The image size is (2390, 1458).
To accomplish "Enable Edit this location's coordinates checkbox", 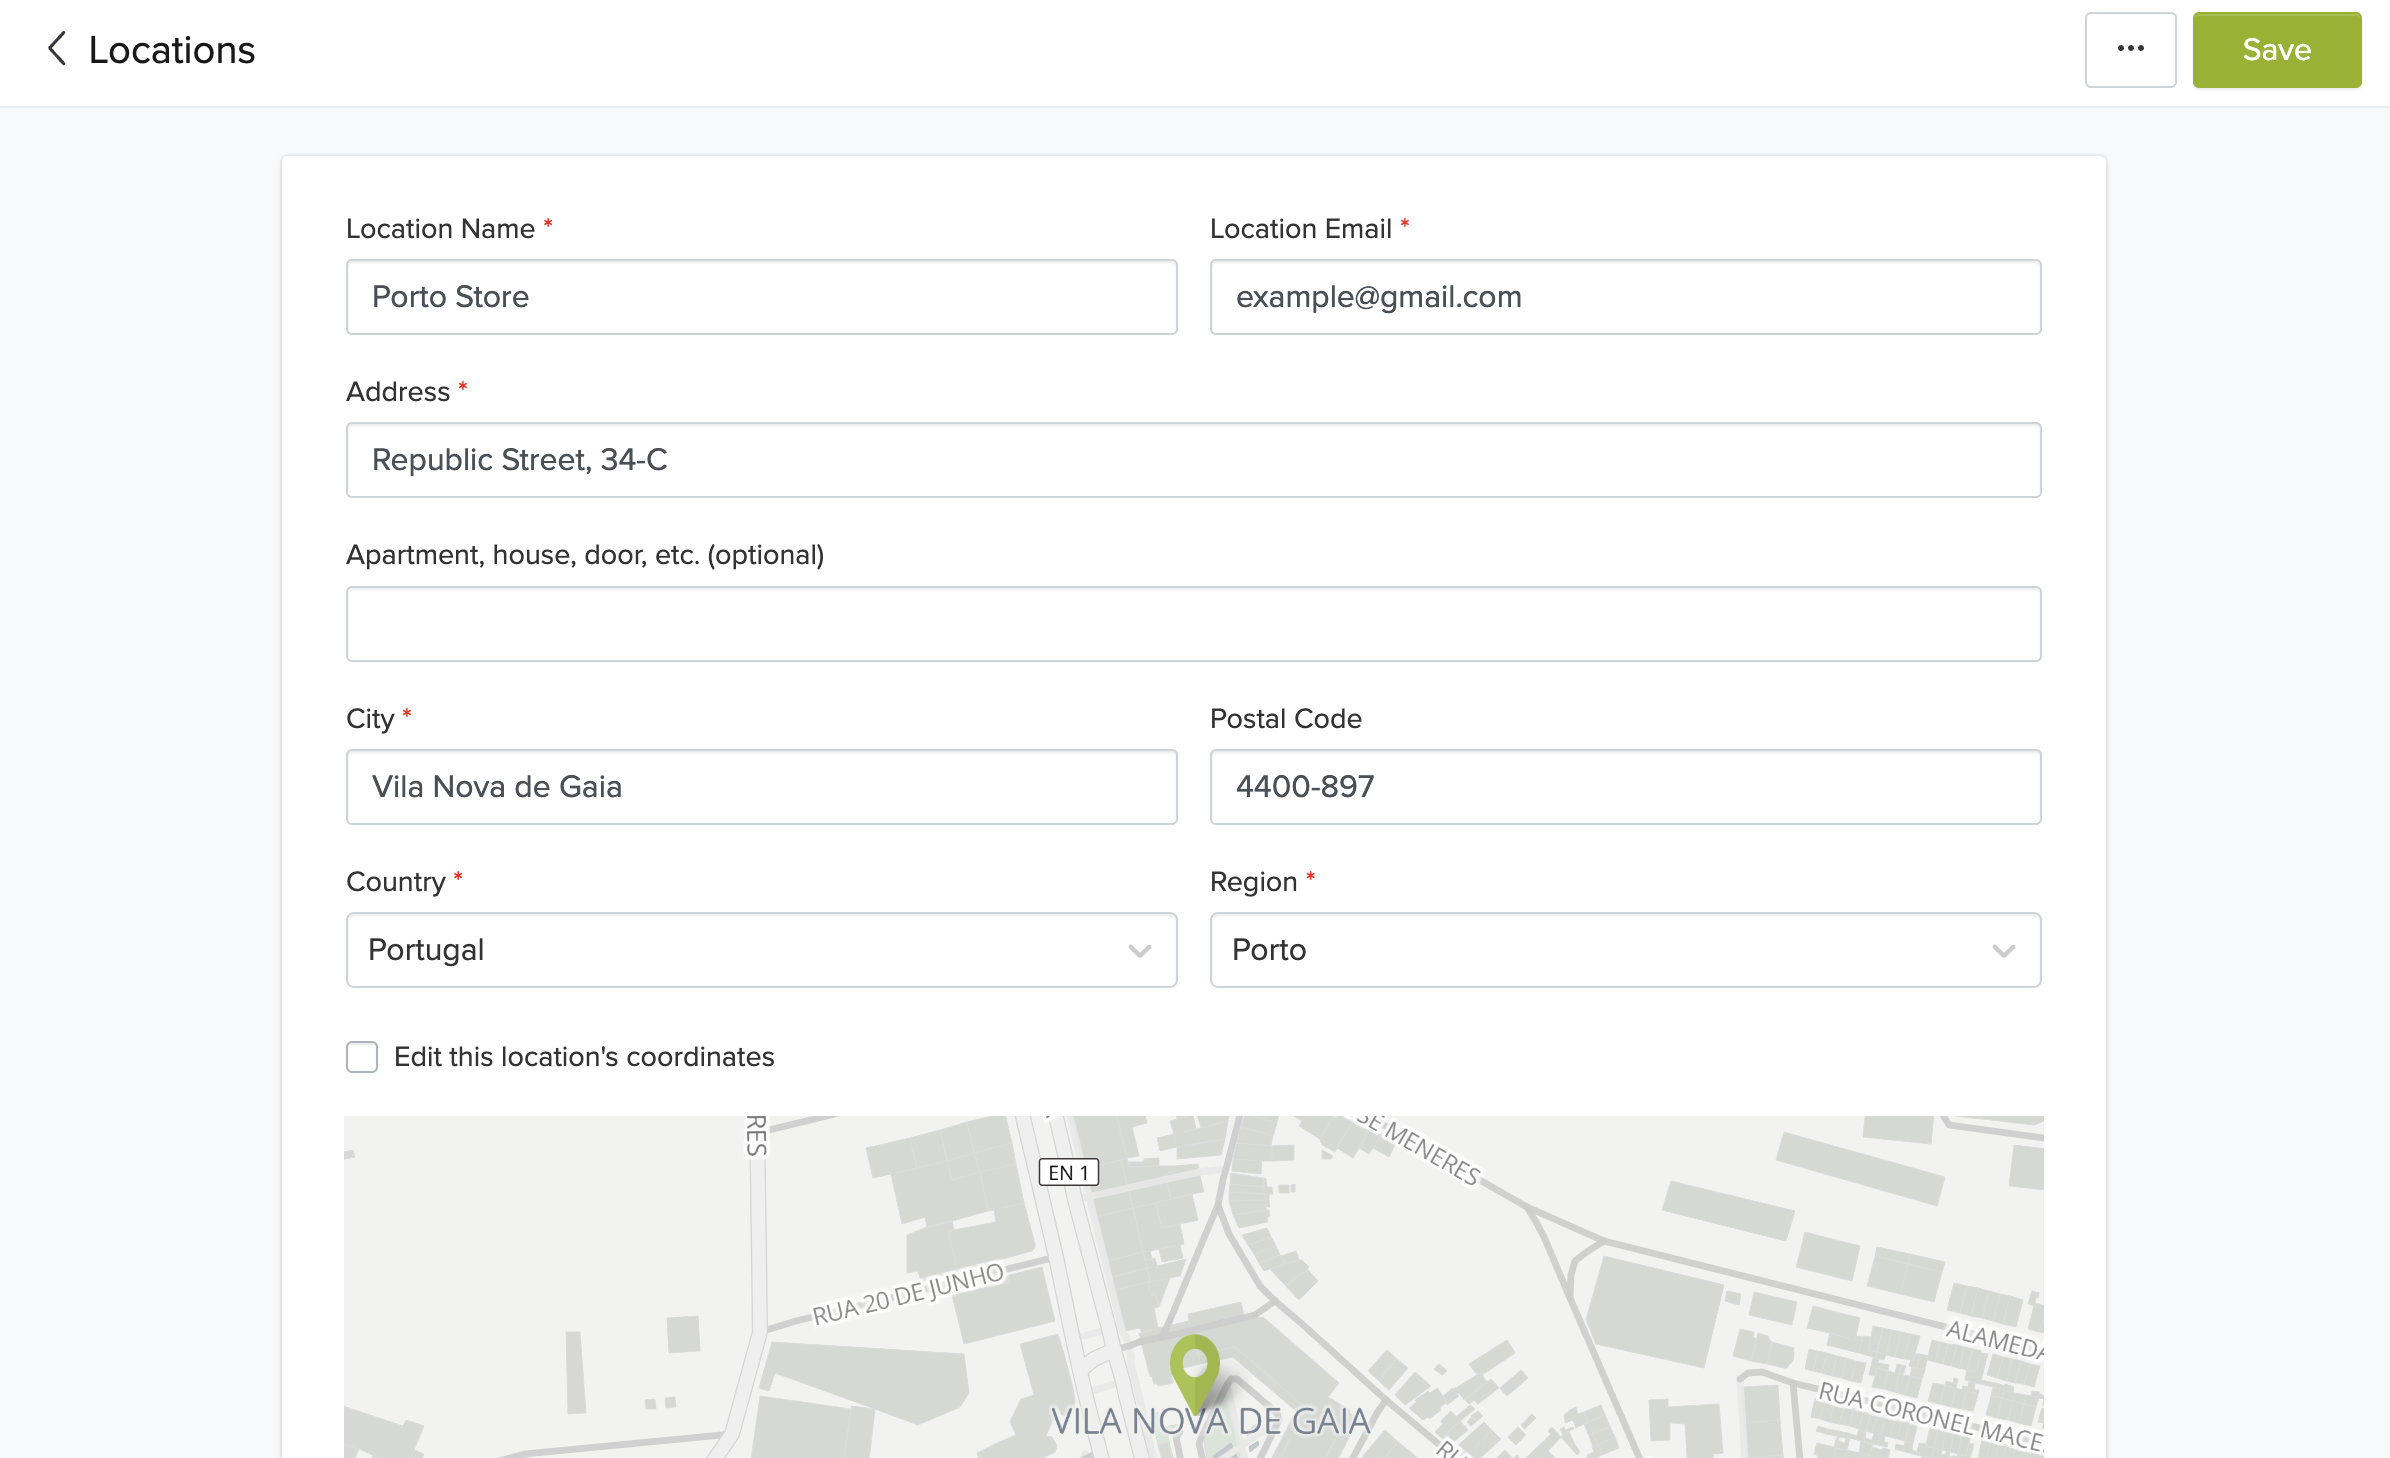I will pyautogui.click(x=362, y=1057).
